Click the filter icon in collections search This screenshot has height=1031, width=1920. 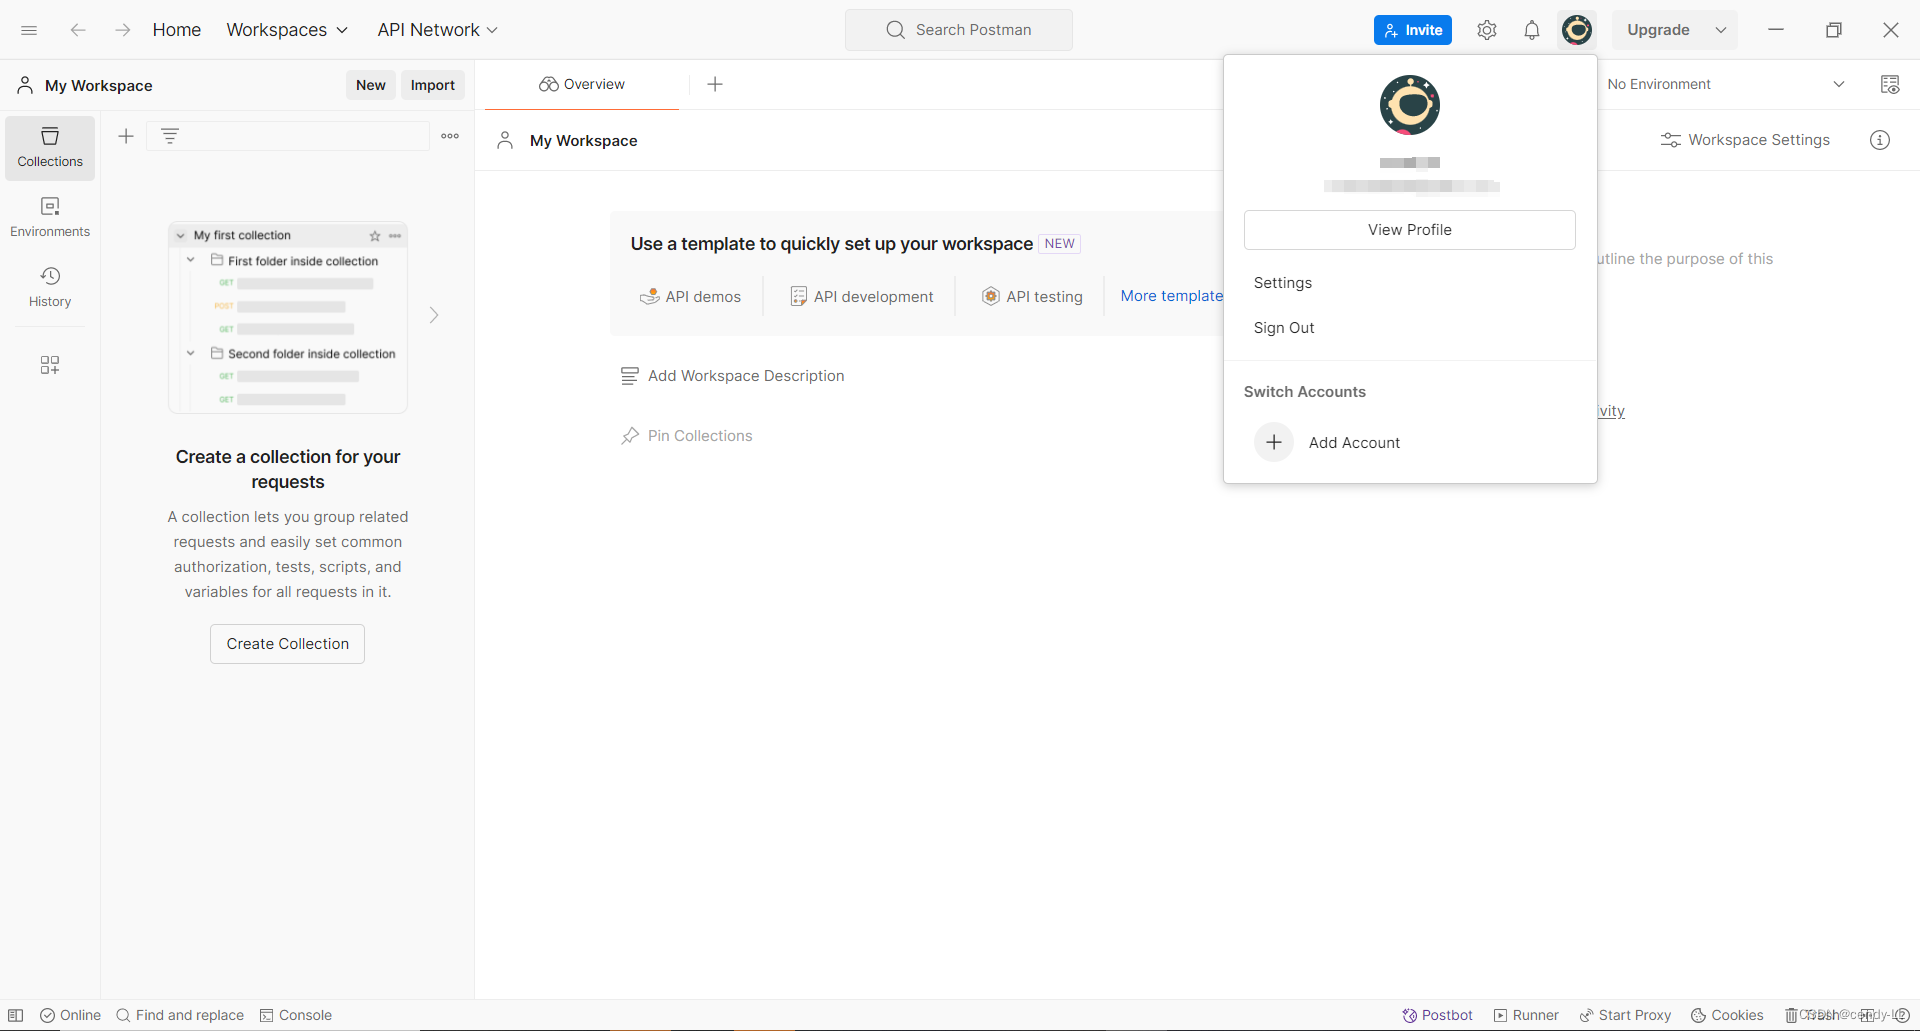click(x=170, y=136)
